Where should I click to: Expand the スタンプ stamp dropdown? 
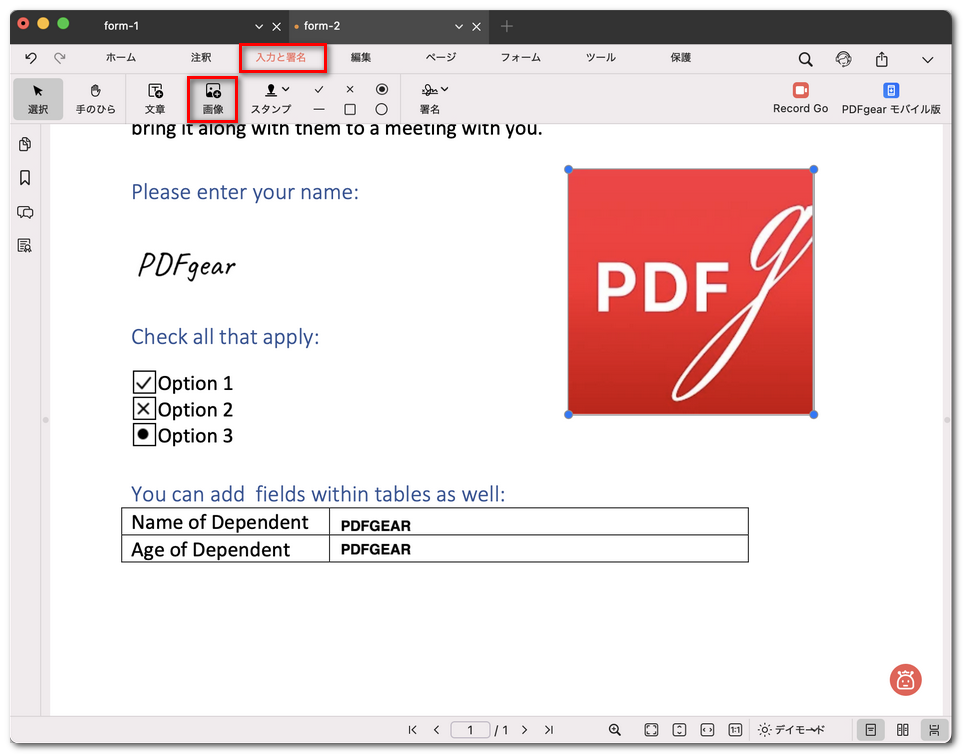(286, 90)
